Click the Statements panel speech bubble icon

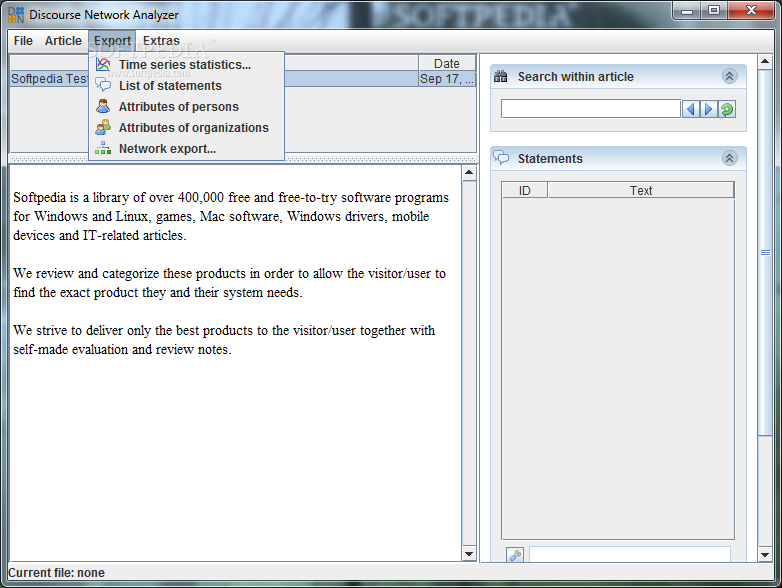click(x=501, y=158)
